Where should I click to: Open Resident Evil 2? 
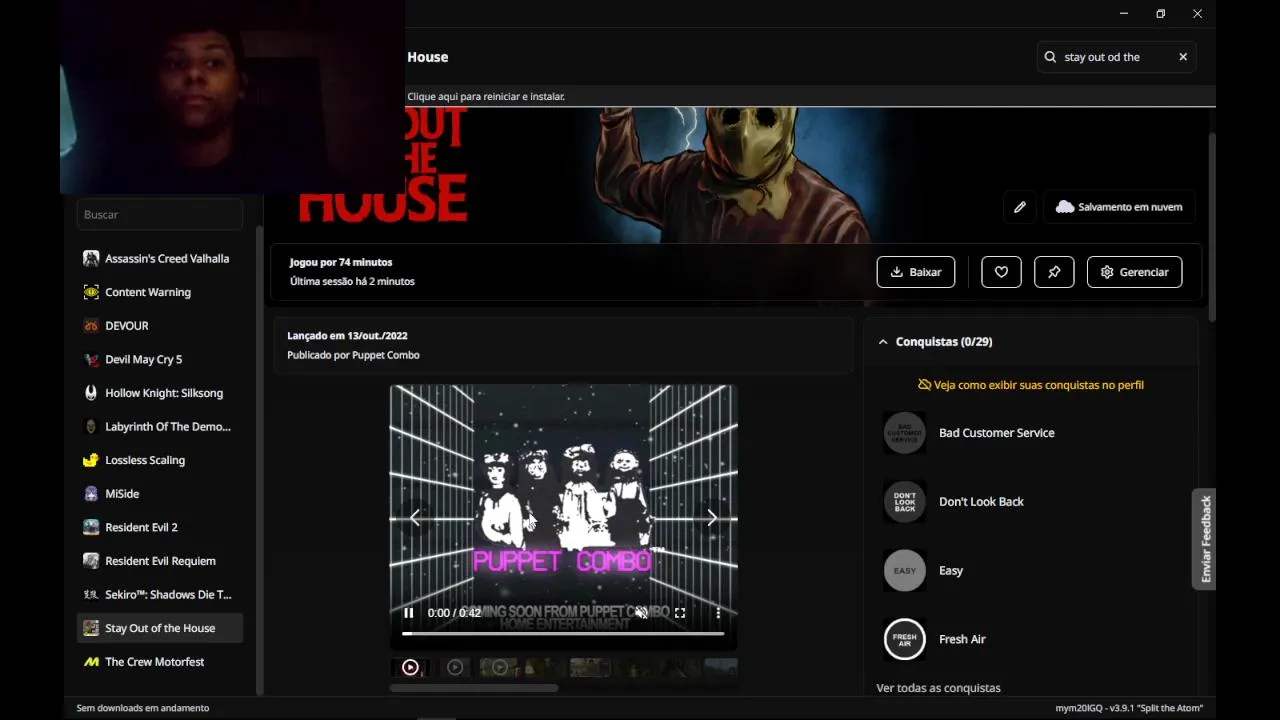pos(160,527)
